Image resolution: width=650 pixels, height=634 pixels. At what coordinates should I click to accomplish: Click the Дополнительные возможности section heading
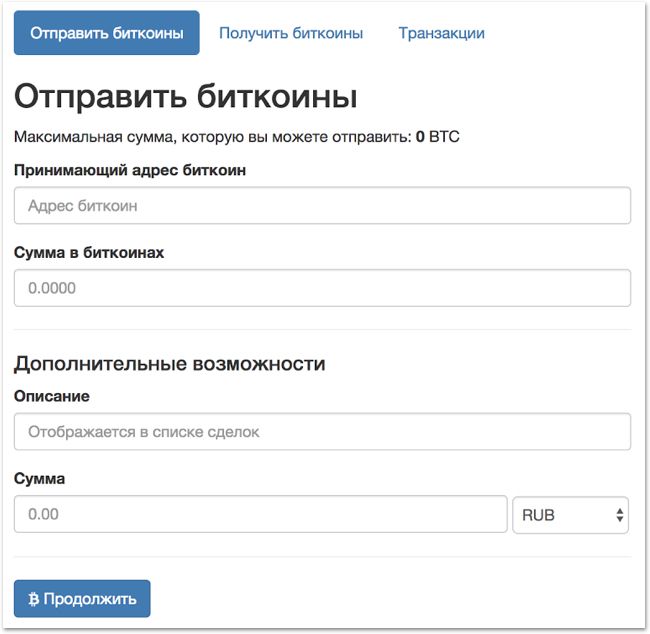(x=170, y=363)
